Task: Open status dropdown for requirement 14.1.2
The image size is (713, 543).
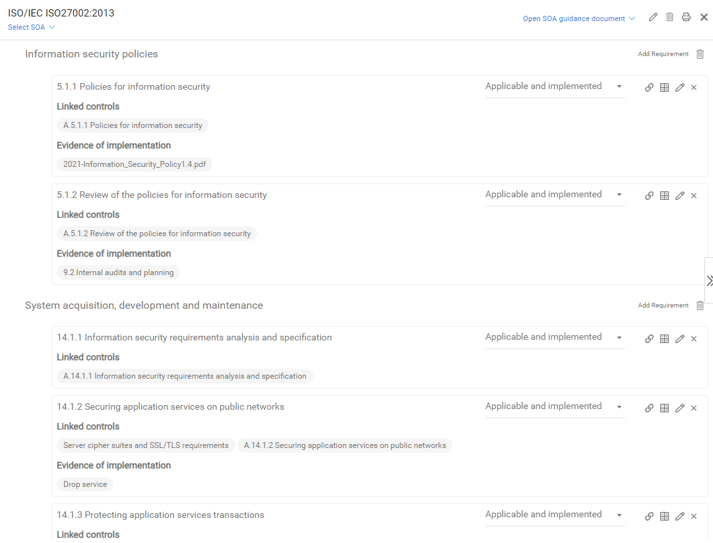Action: [x=555, y=407]
